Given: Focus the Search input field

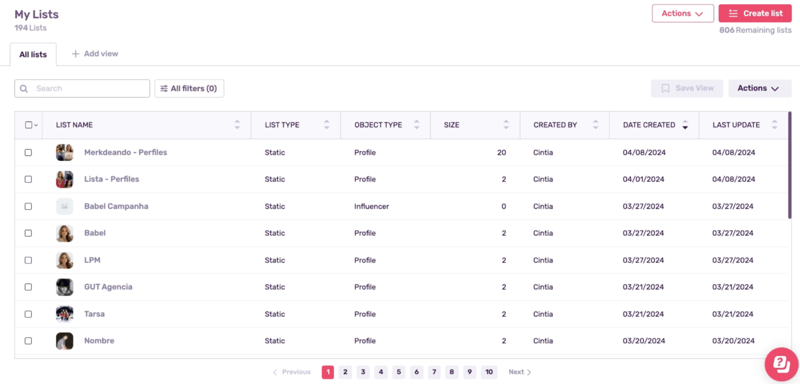Looking at the screenshot, I should click(82, 89).
